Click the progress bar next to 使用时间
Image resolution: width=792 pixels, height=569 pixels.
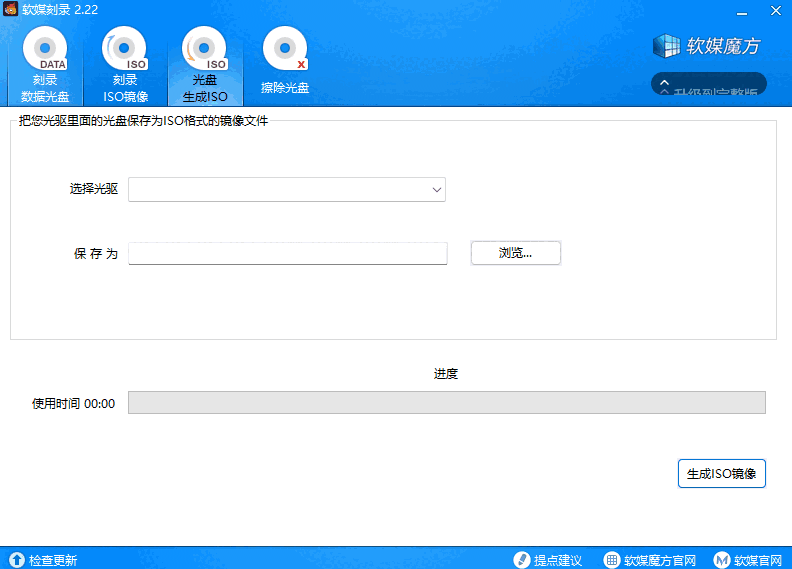447,402
